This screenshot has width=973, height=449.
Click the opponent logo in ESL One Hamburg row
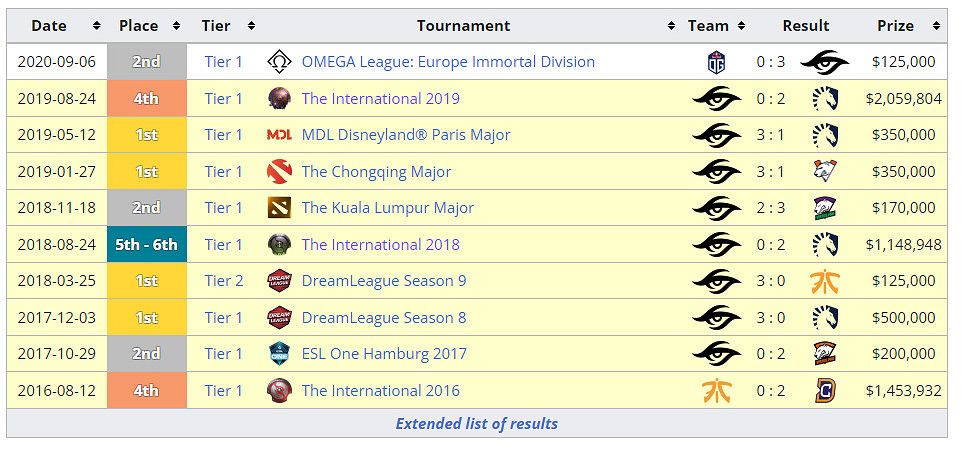(x=825, y=354)
